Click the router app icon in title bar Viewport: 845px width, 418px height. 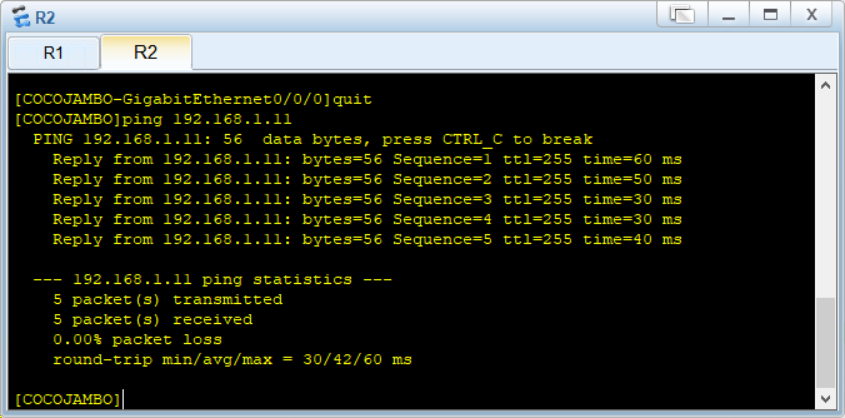[22, 17]
